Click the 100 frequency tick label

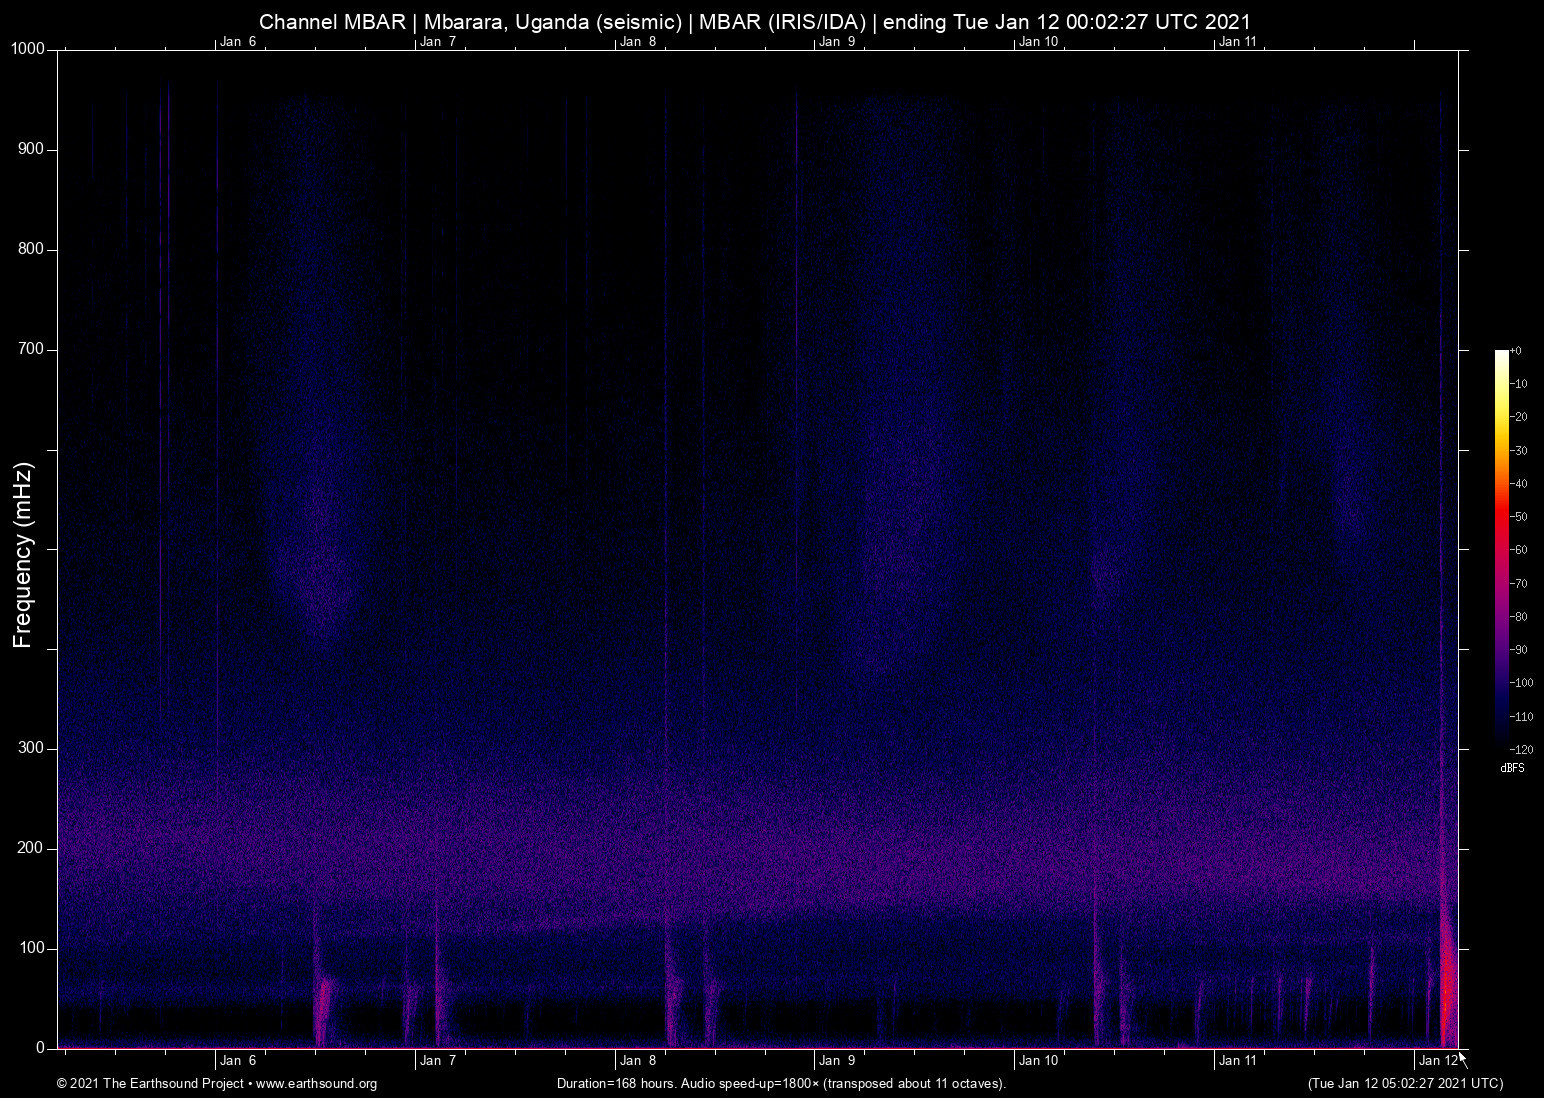point(33,948)
